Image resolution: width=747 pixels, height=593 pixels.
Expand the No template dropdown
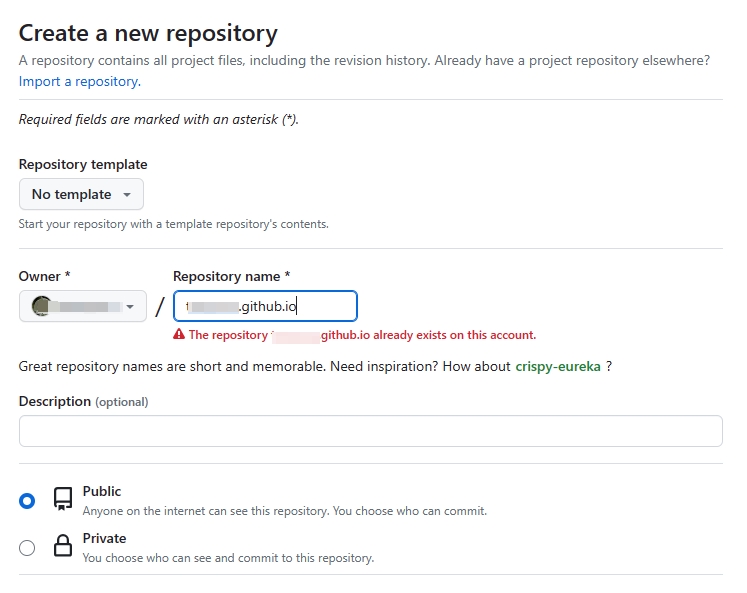81,194
